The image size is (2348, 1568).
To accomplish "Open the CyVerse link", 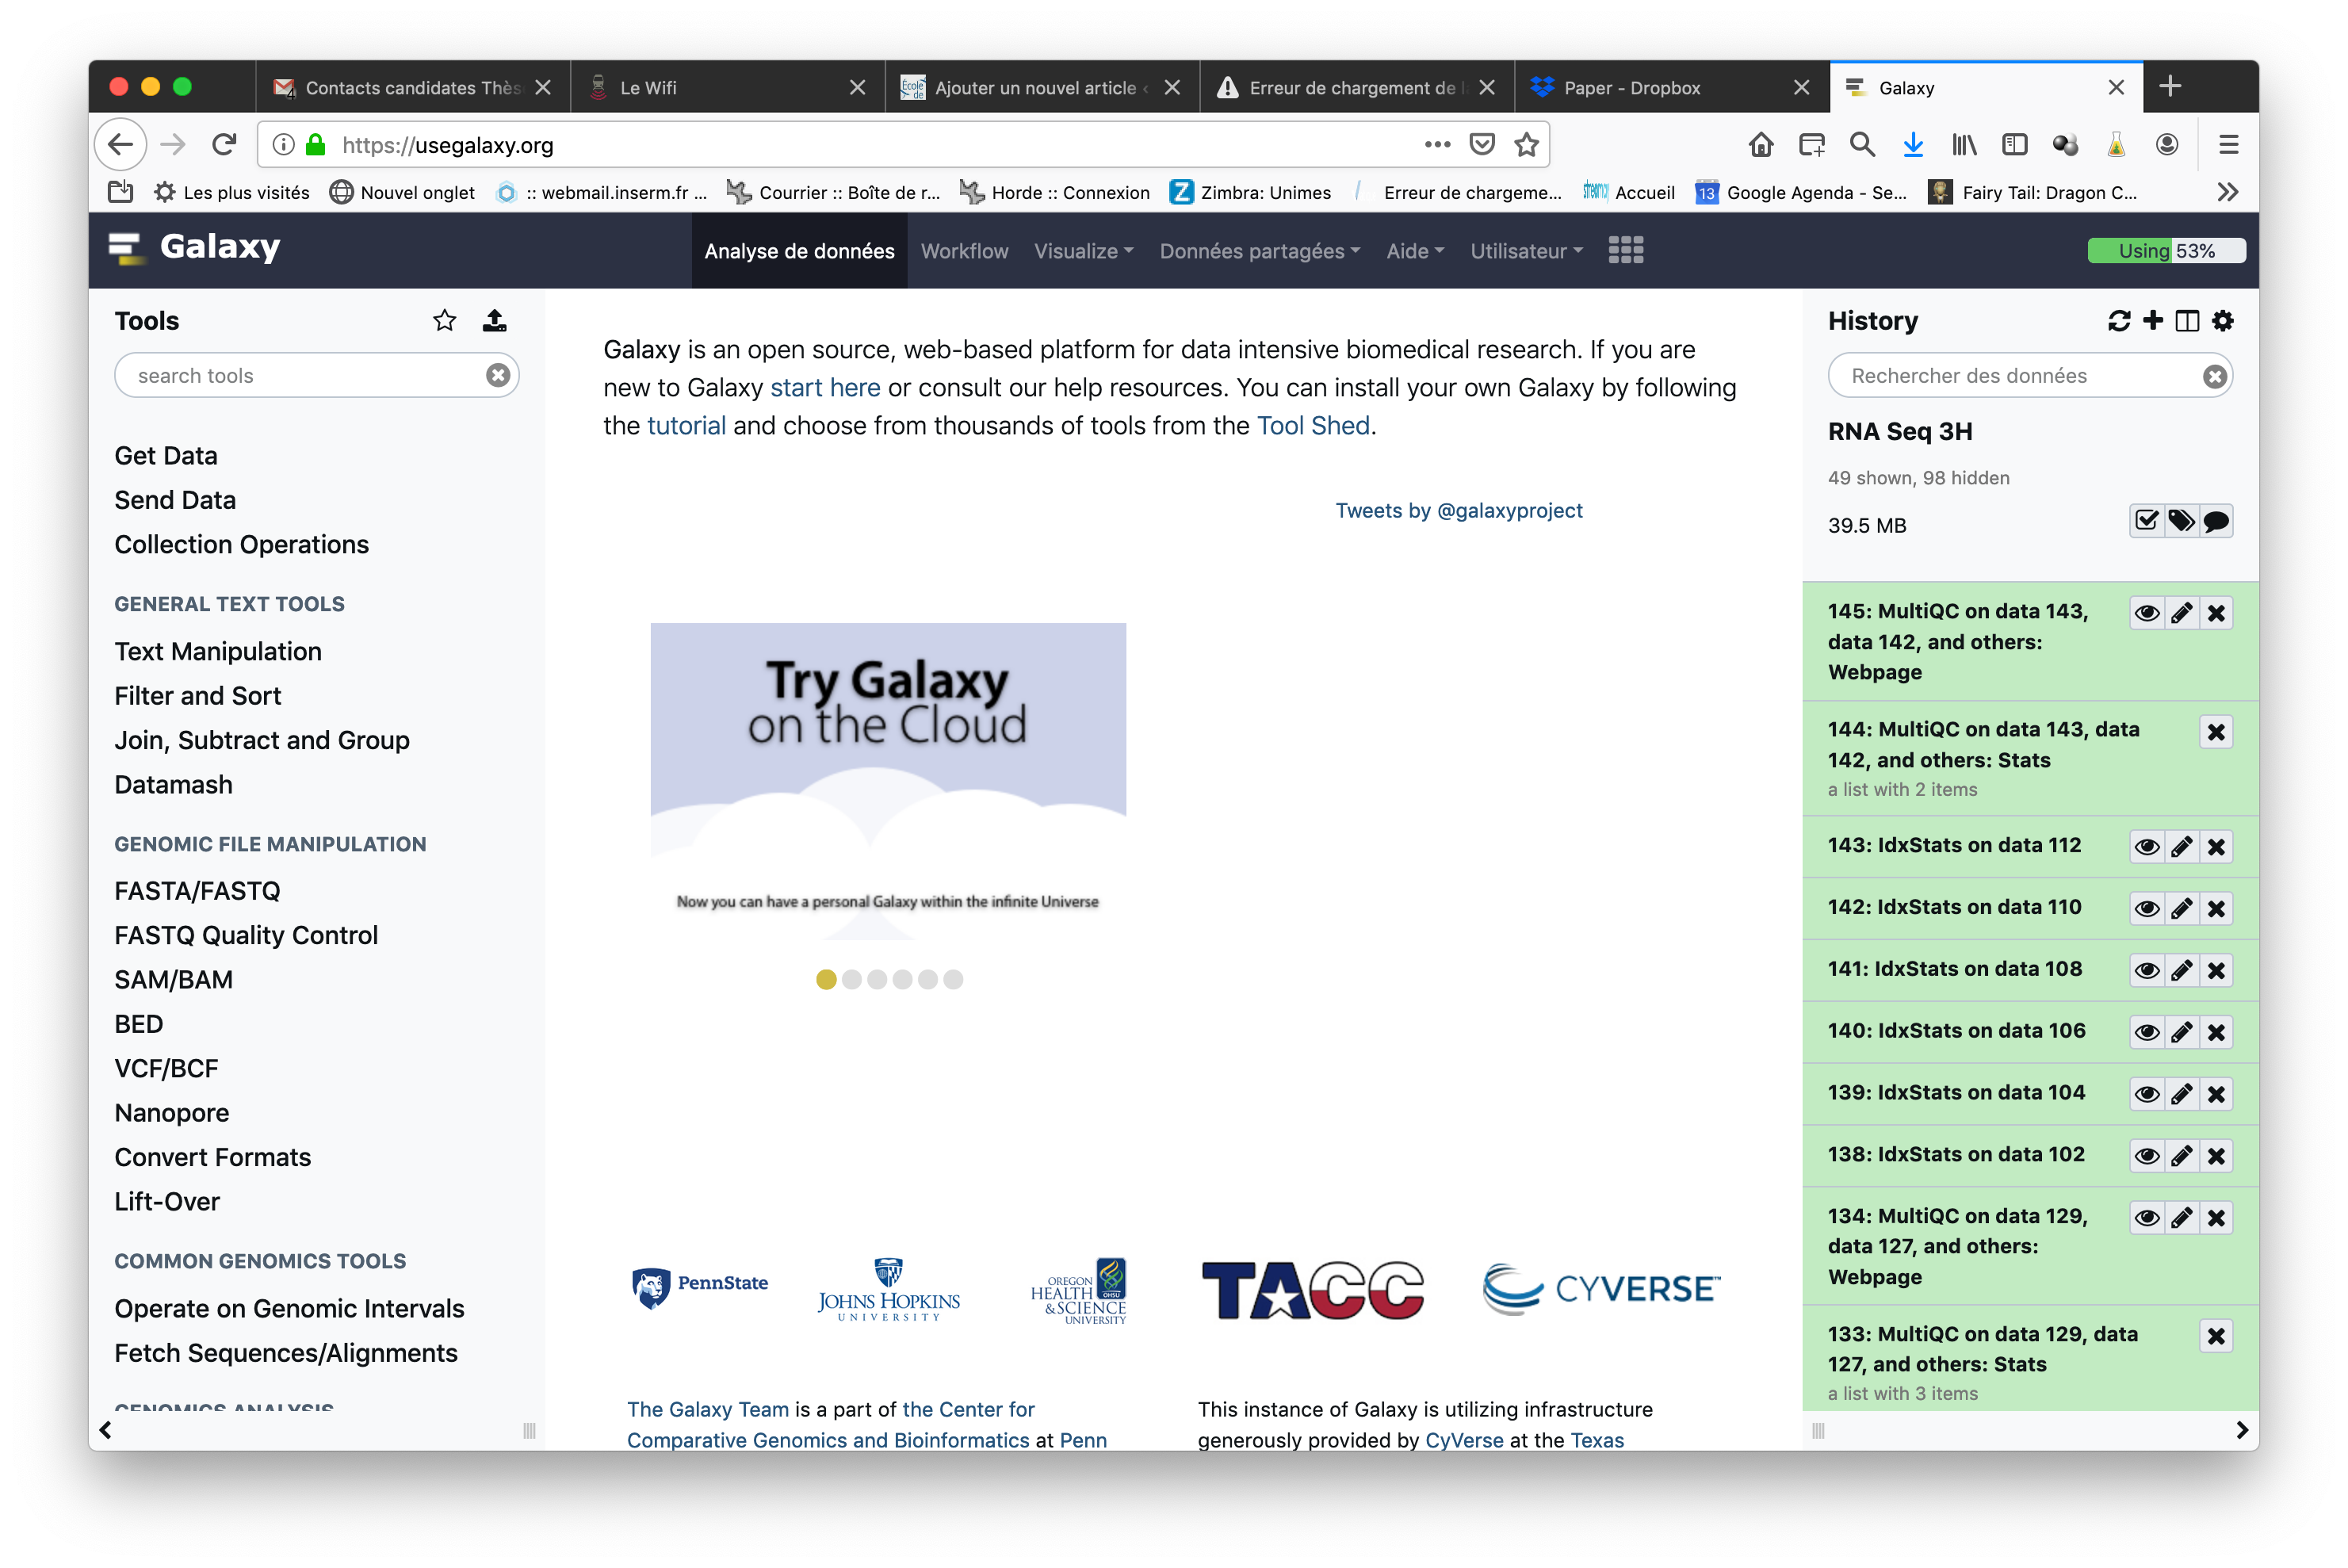I will coord(1464,1441).
